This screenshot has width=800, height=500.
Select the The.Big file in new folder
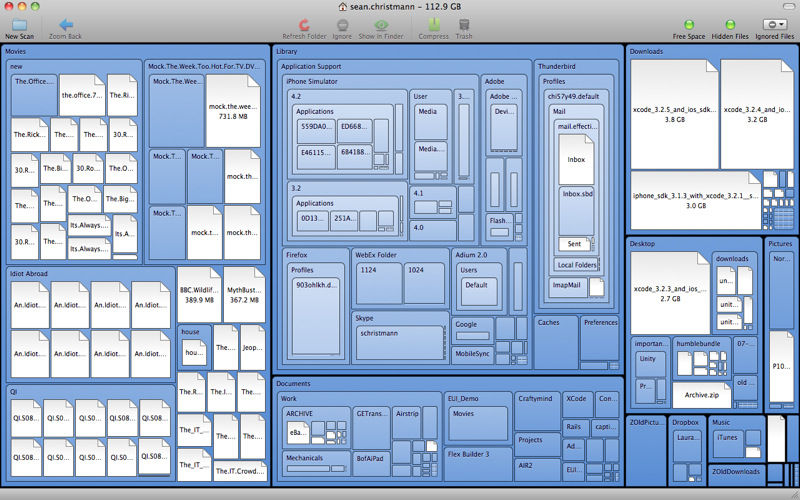[x=120, y=199]
